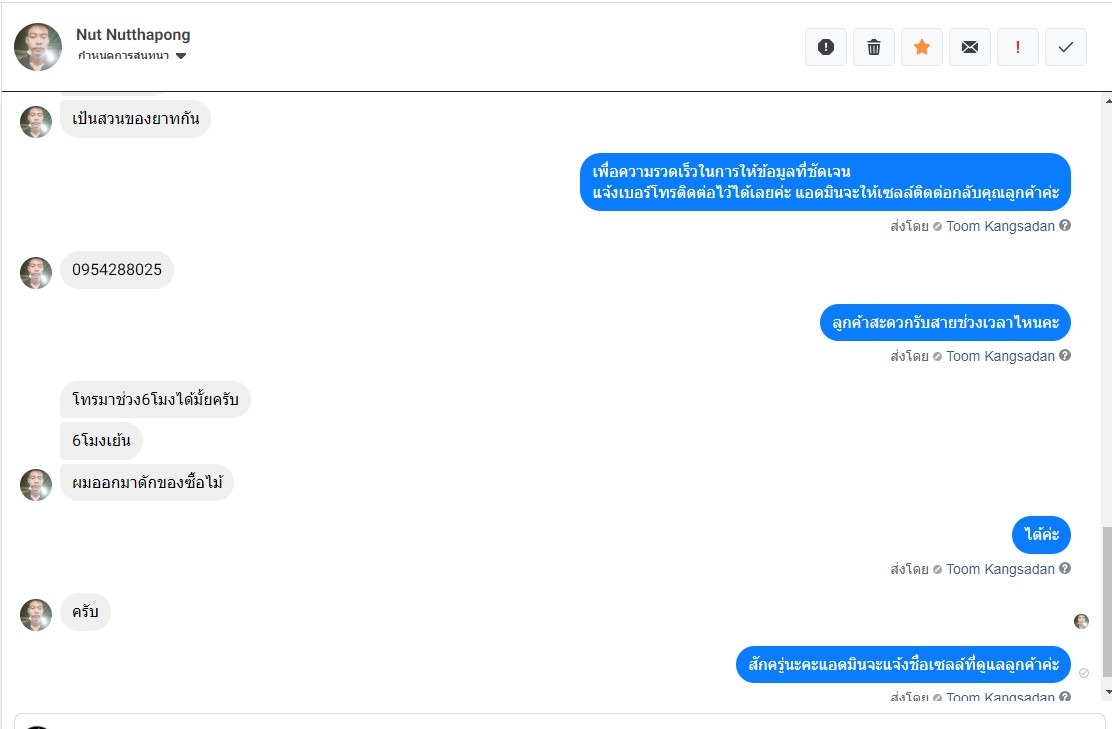The height and width of the screenshot is (729, 1112).
Task: Mark conversation unread with envelope icon
Action: click(970, 47)
